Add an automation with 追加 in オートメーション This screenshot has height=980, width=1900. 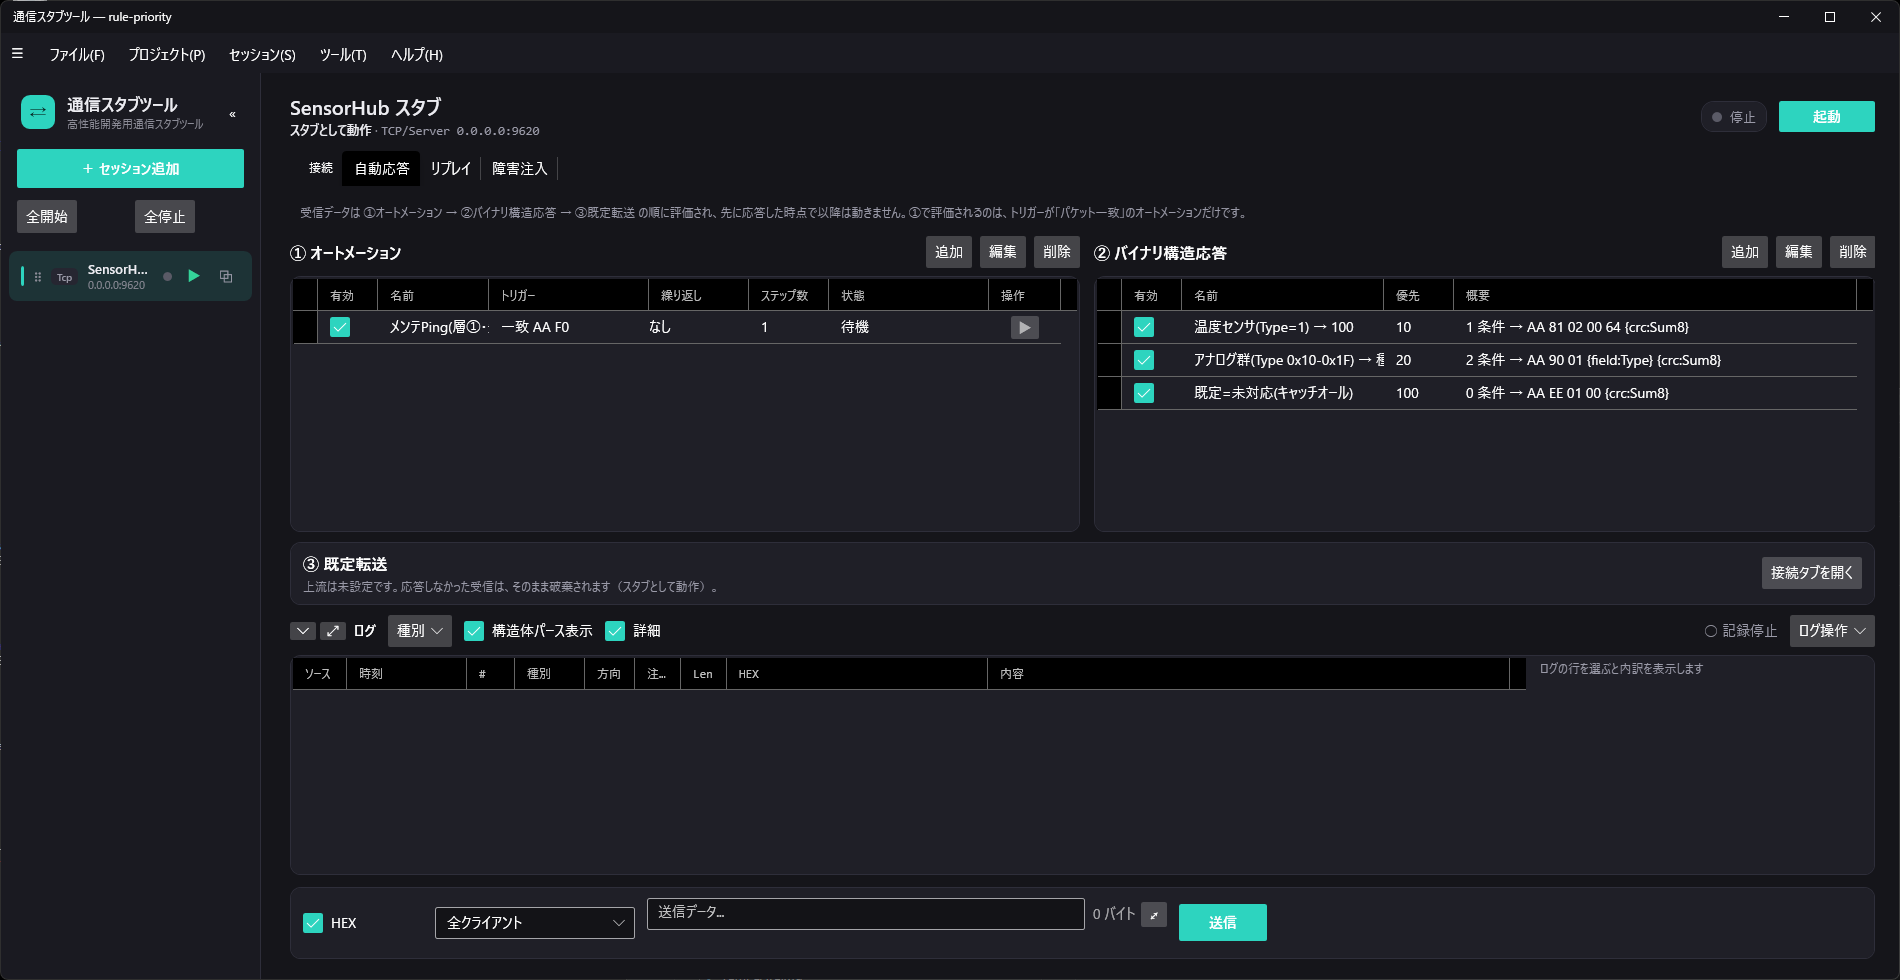[x=949, y=252]
